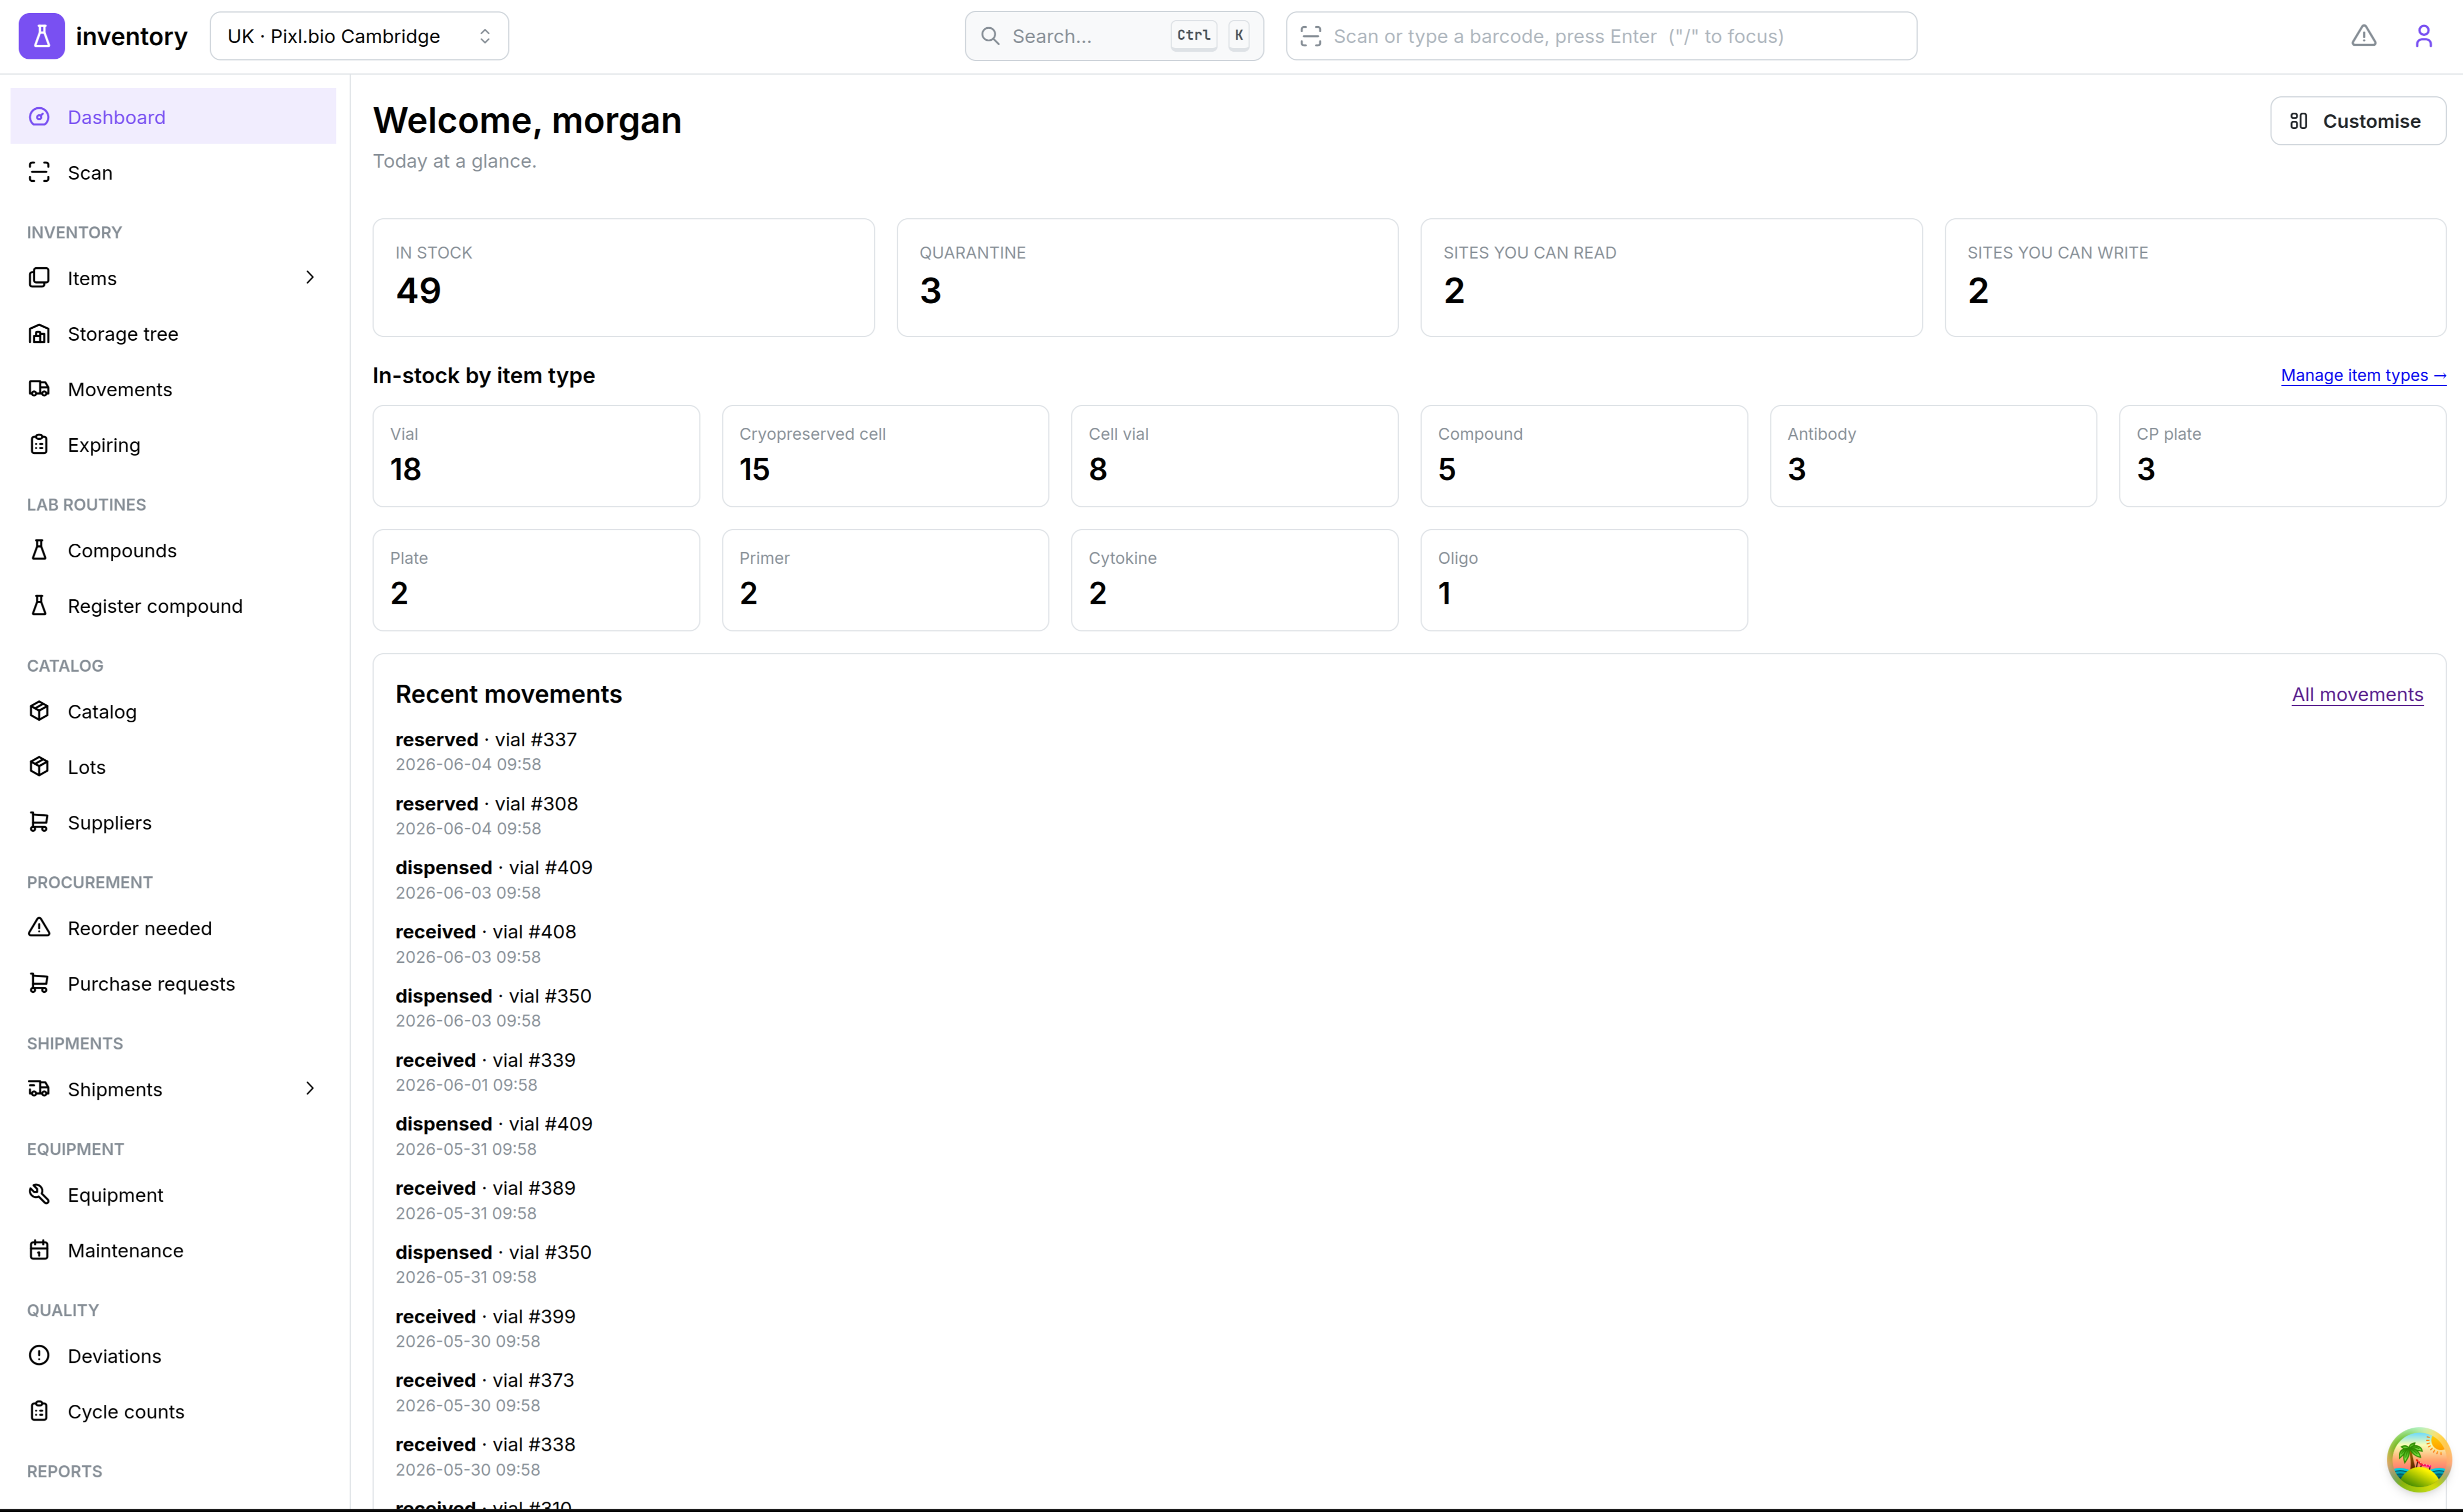The height and width of the screenshot is (1512, 2463).
Task: Select the Oligo 1 card
Action: point(1584,580)
